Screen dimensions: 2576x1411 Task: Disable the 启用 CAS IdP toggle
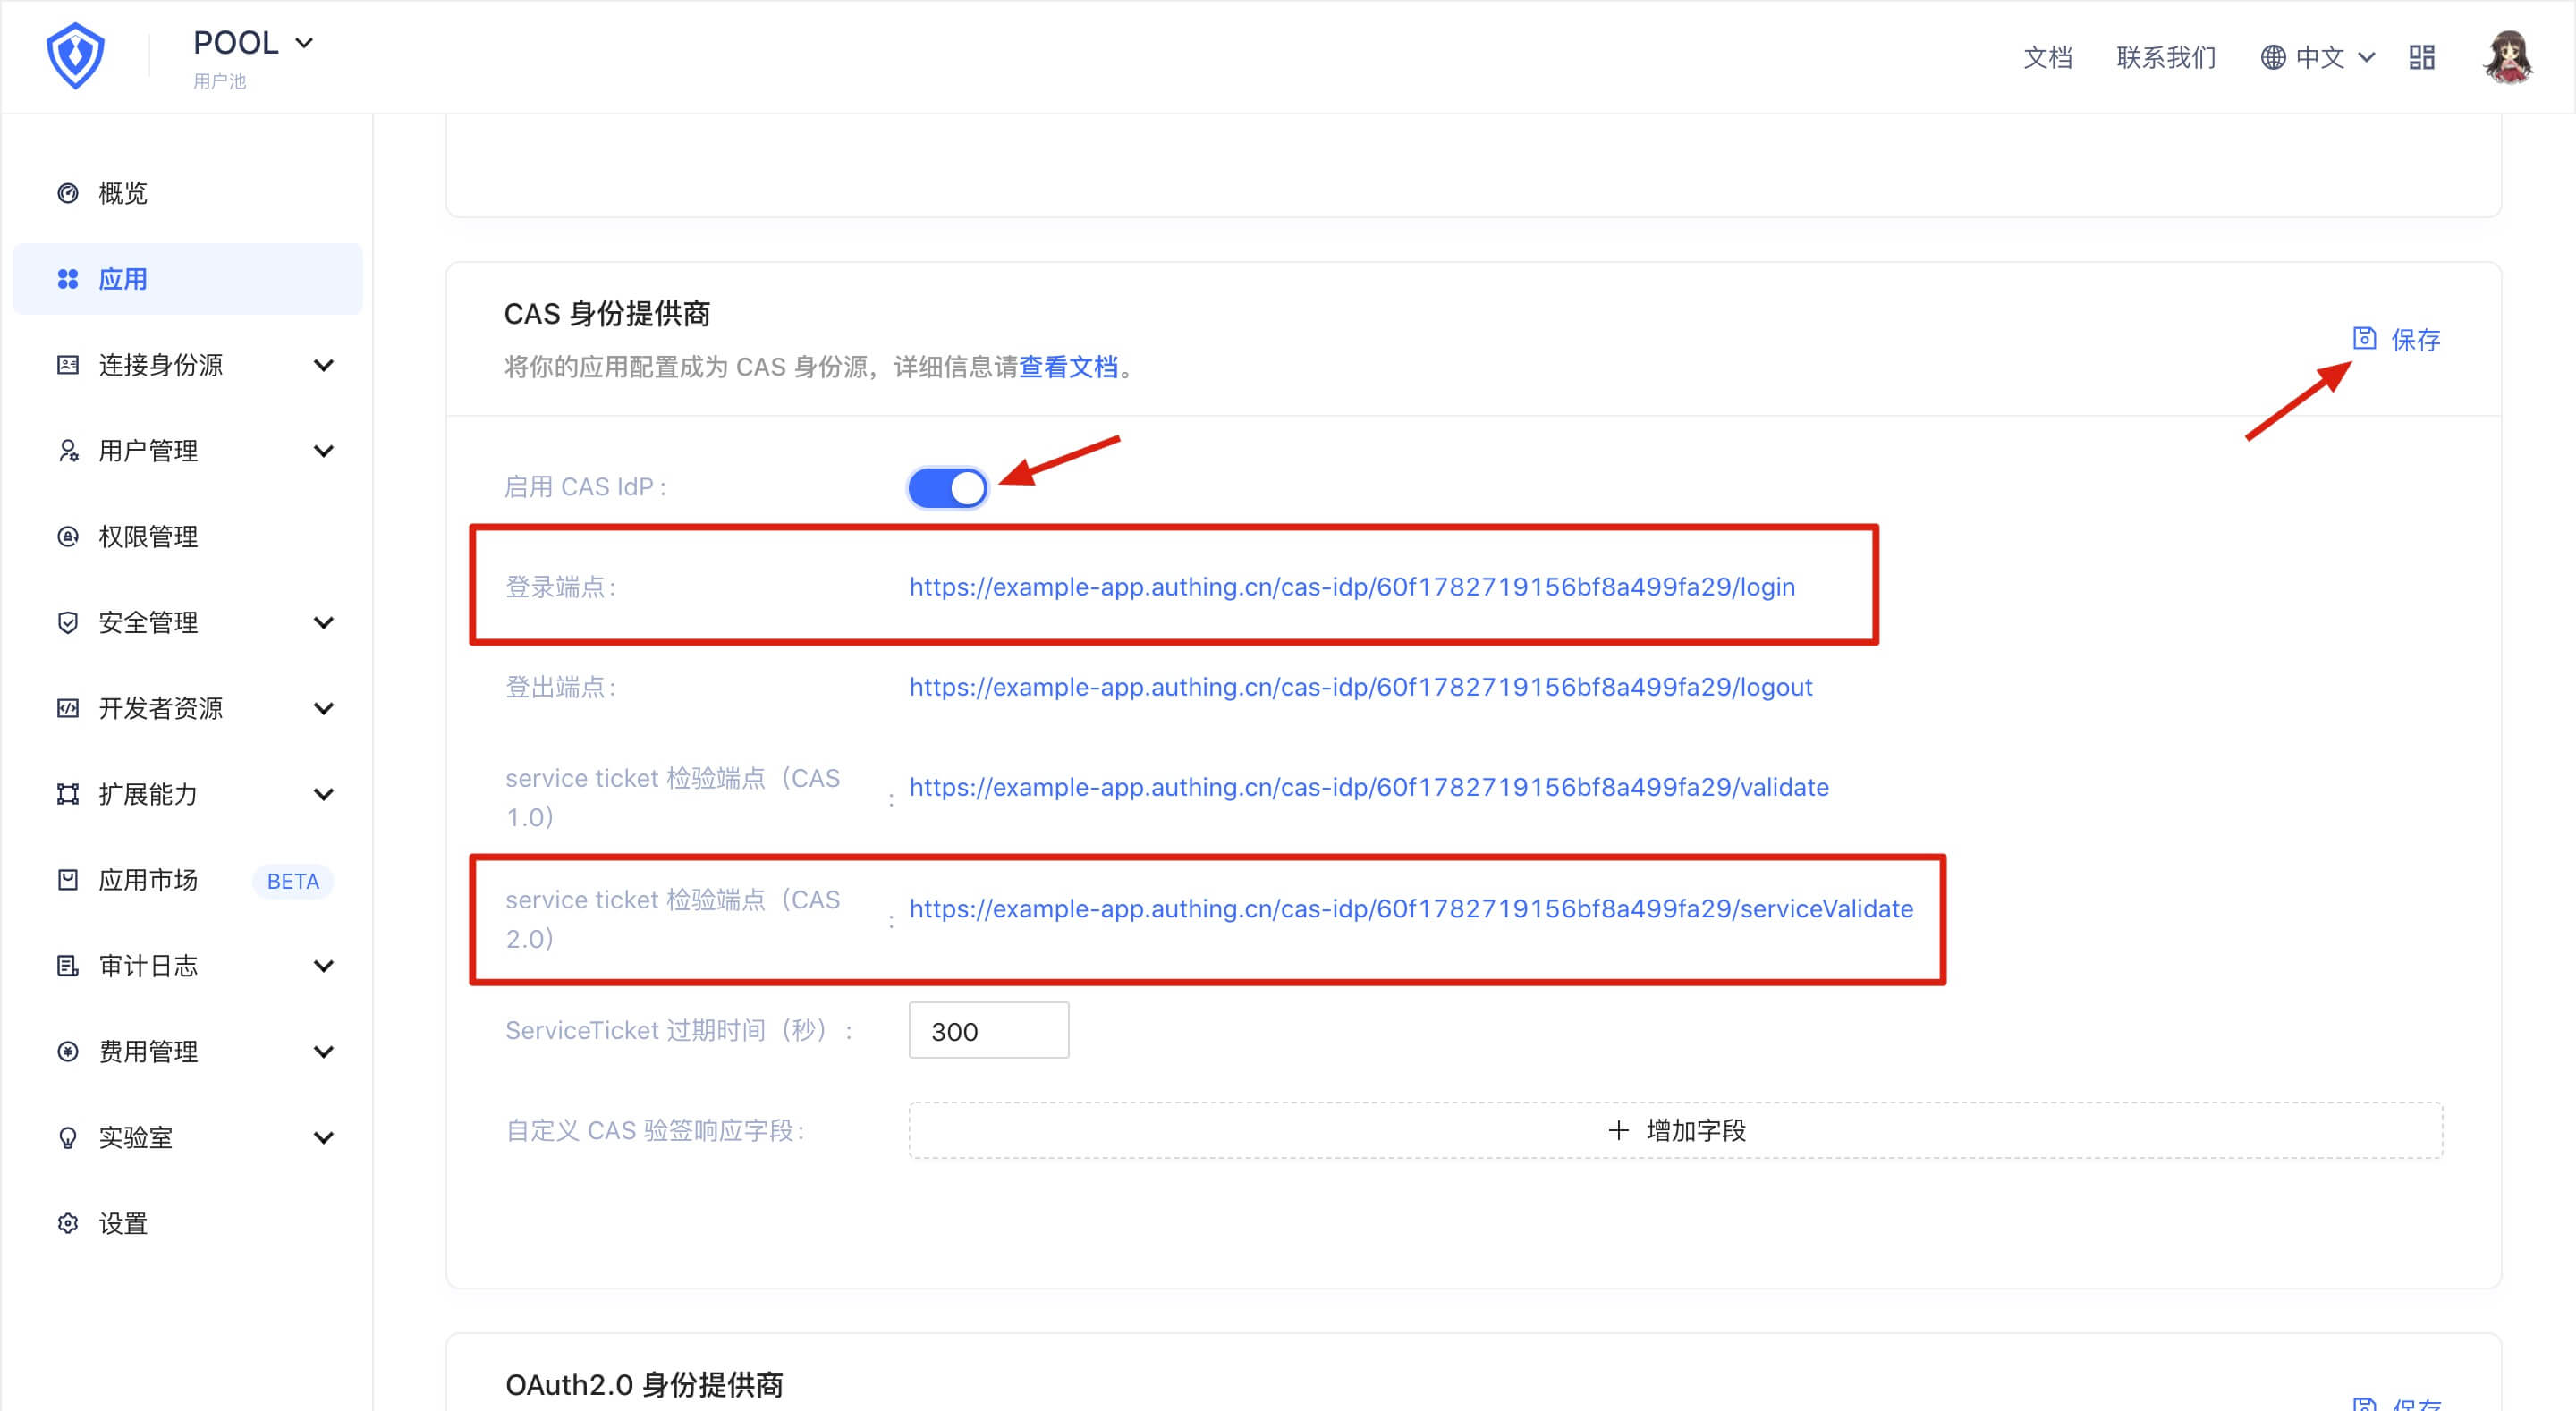point(947,488)
